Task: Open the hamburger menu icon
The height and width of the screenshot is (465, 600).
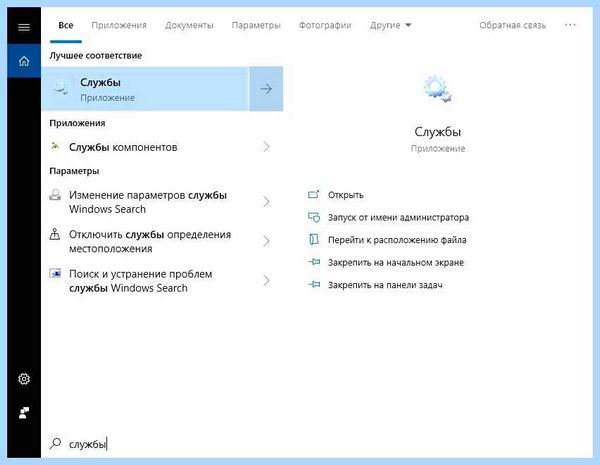Action: click(x=24, y=27)
